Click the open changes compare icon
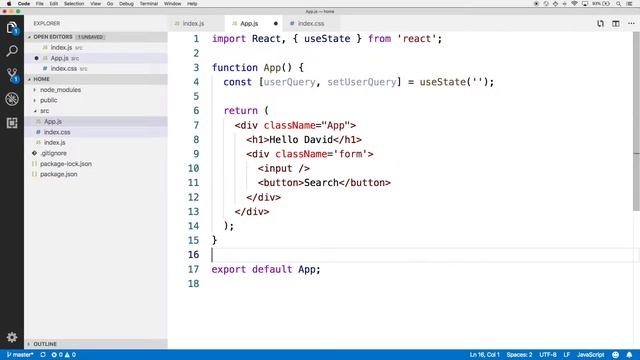Viewport: 640px width, 360px height. point(600,24)
